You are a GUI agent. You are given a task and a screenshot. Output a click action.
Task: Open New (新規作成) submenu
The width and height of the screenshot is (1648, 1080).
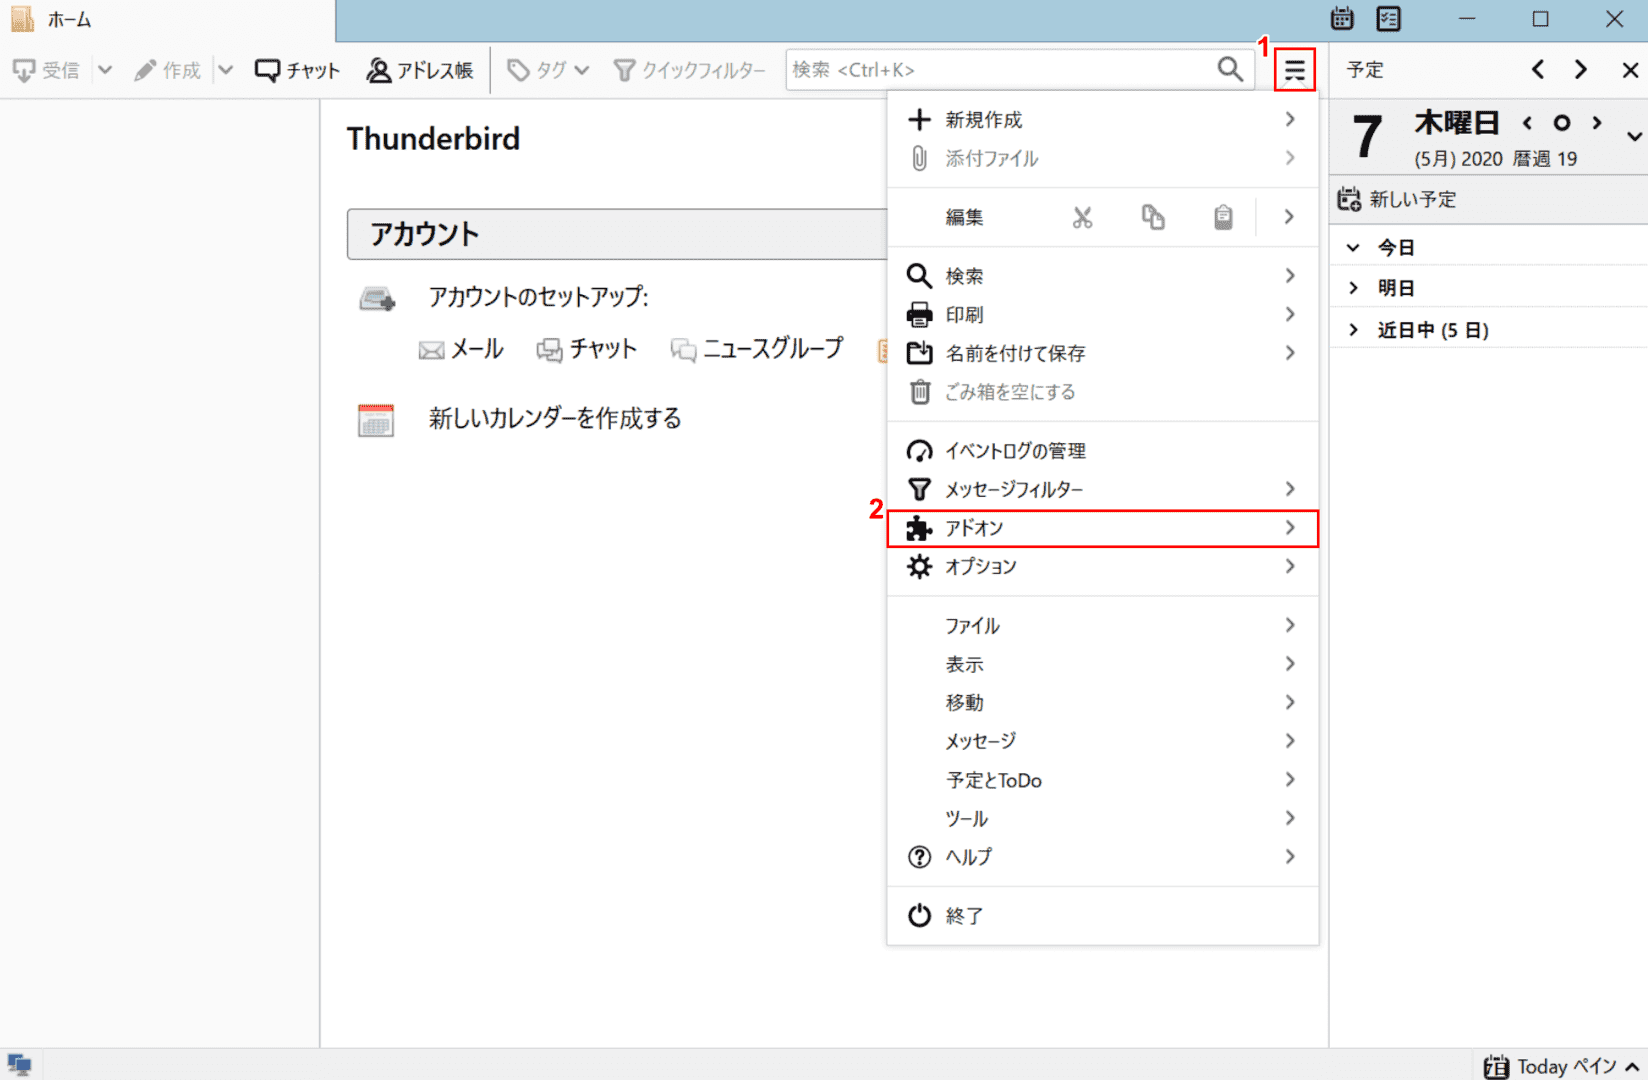pyautogui.click(x=1103, y=120)
